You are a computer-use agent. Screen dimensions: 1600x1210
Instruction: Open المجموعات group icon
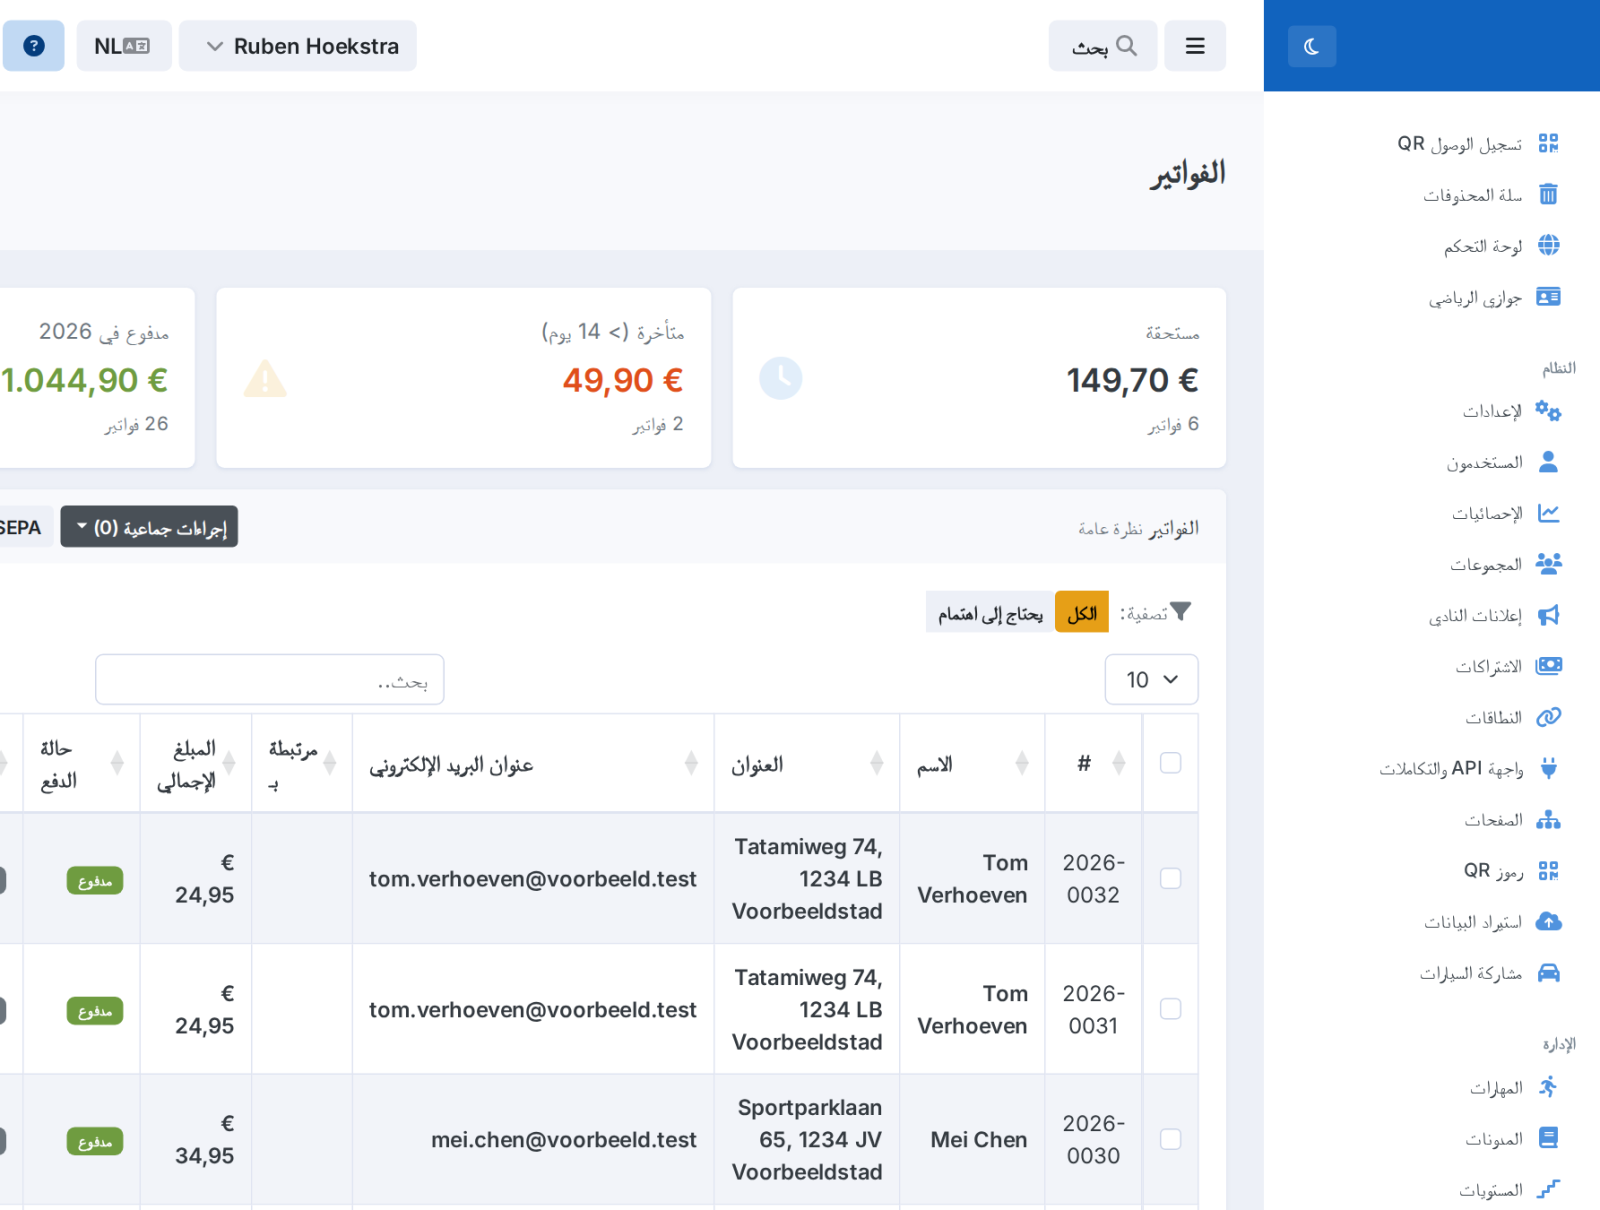point(1548,564)
